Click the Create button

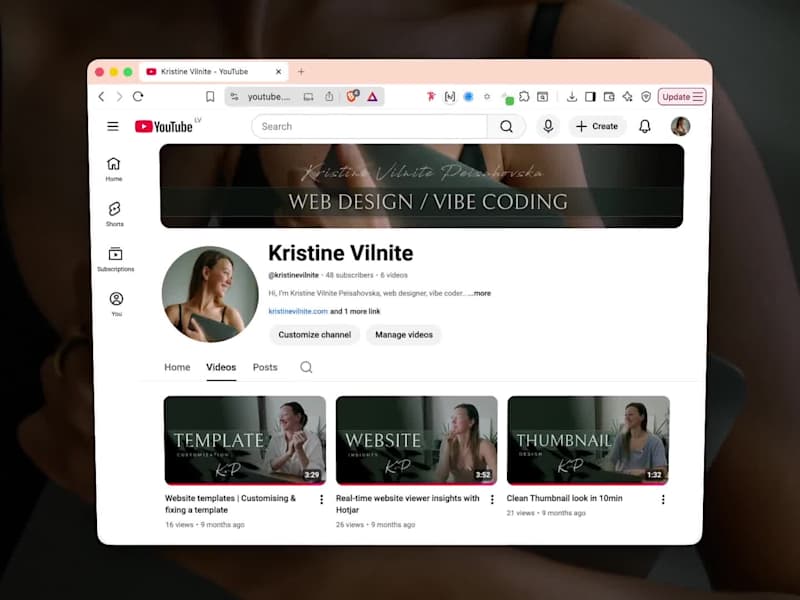click(597, 126)
